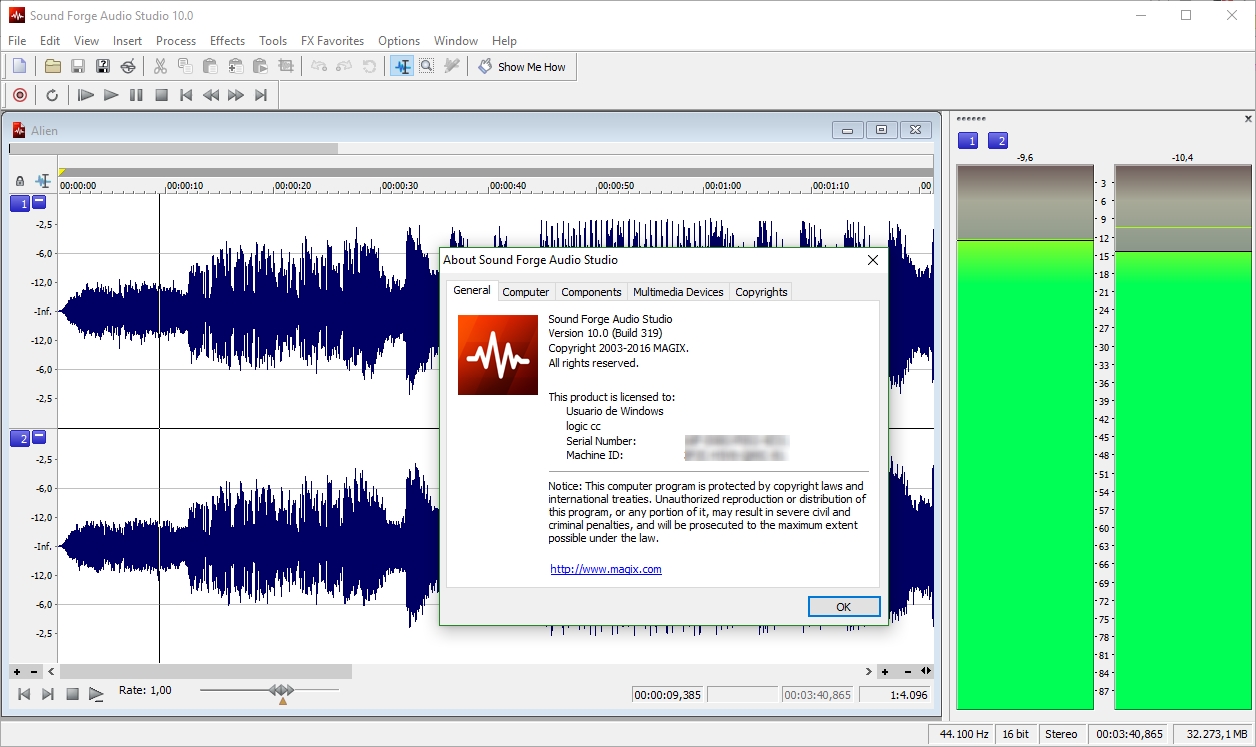Click OK in the About dialog

(x=844, y=607)
